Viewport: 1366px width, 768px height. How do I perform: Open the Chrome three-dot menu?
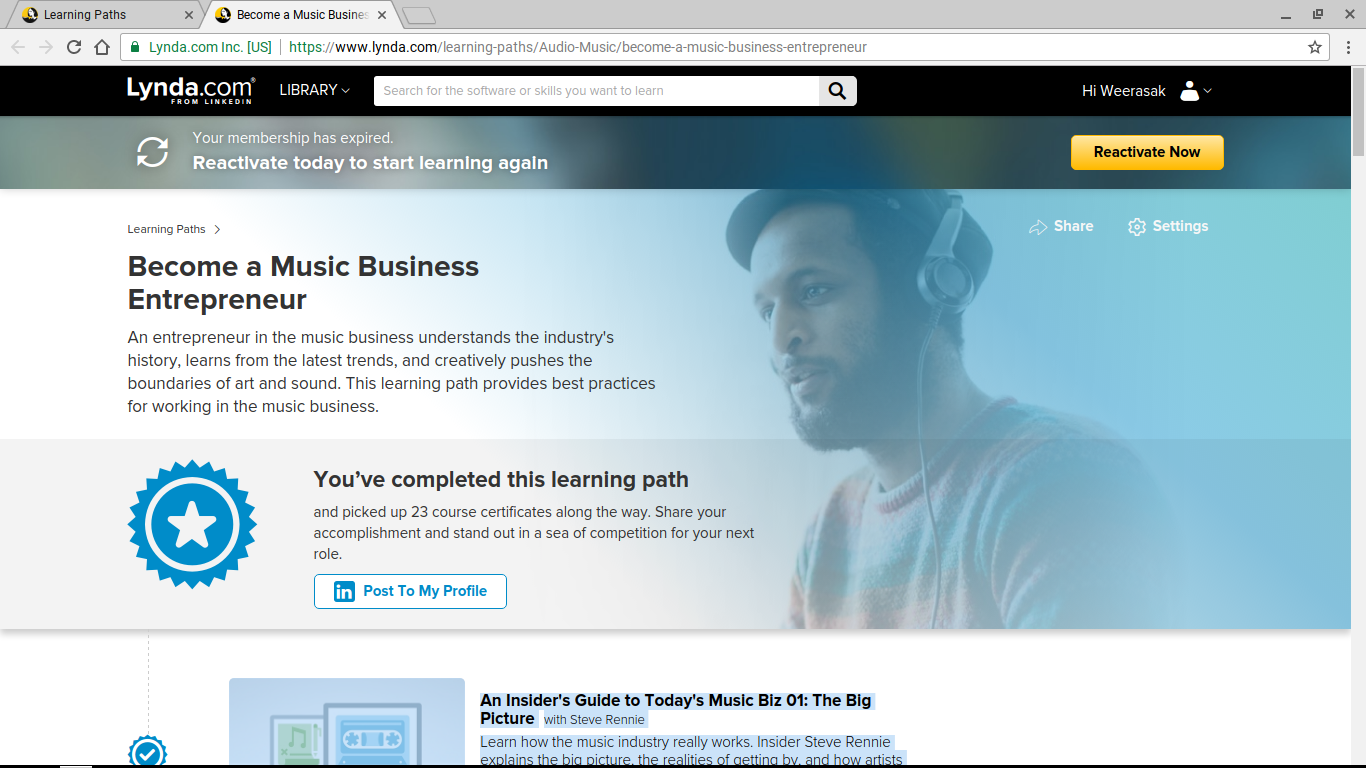point(1349,47)
